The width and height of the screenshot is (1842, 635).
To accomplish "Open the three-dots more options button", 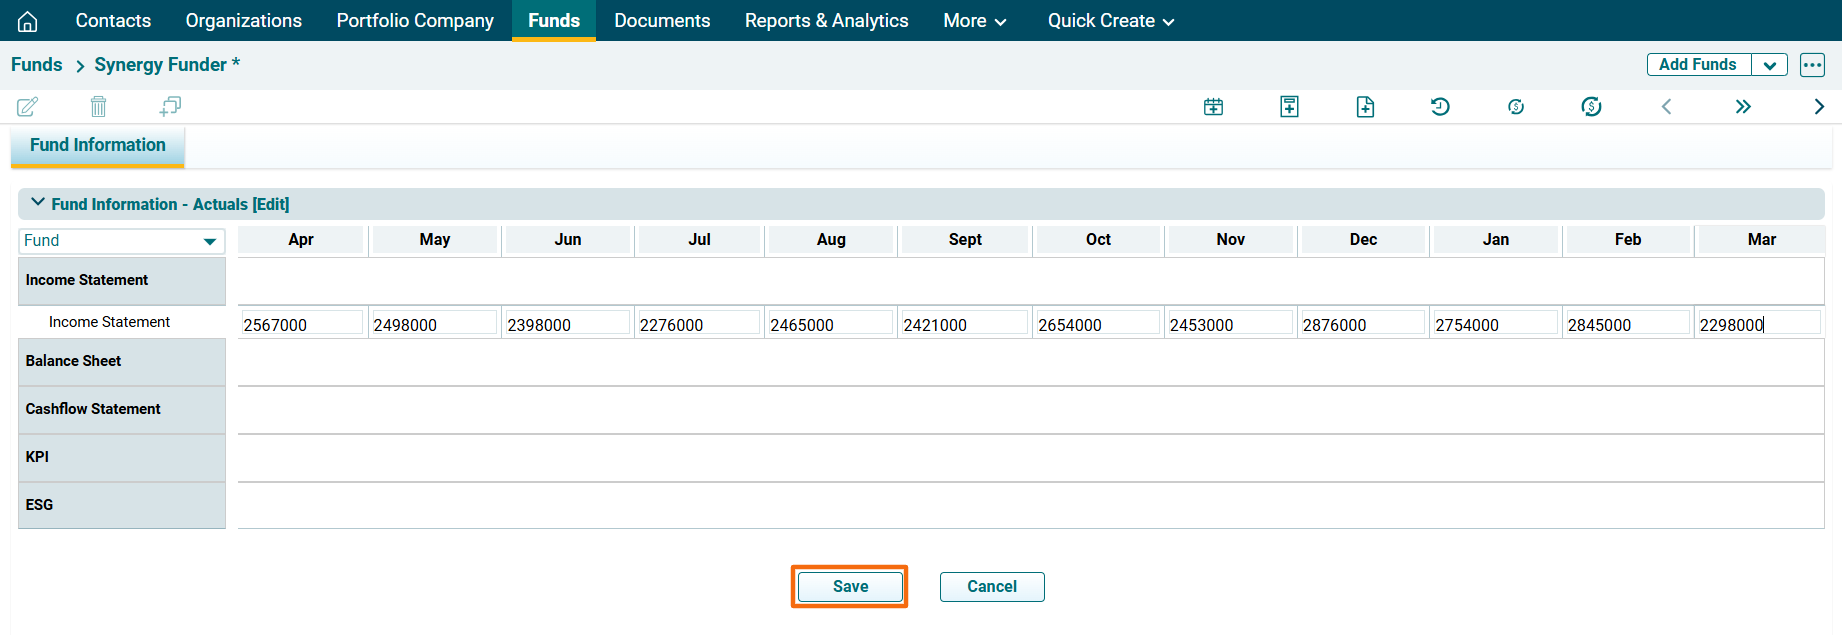I will [1812, 65].
